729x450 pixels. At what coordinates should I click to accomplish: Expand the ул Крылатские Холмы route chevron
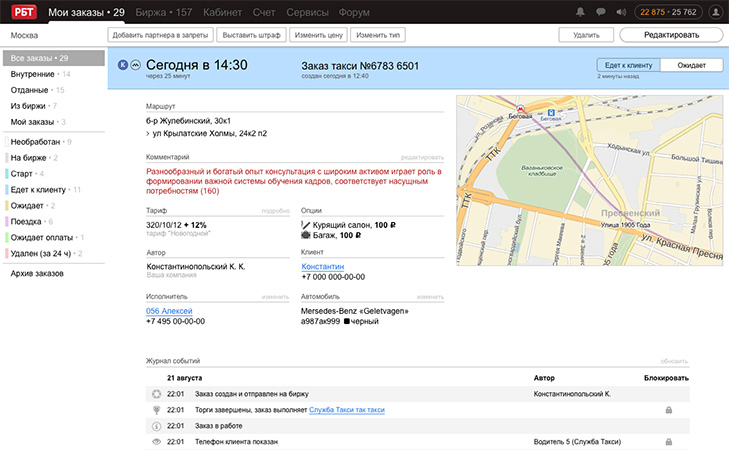pos(148,133)
